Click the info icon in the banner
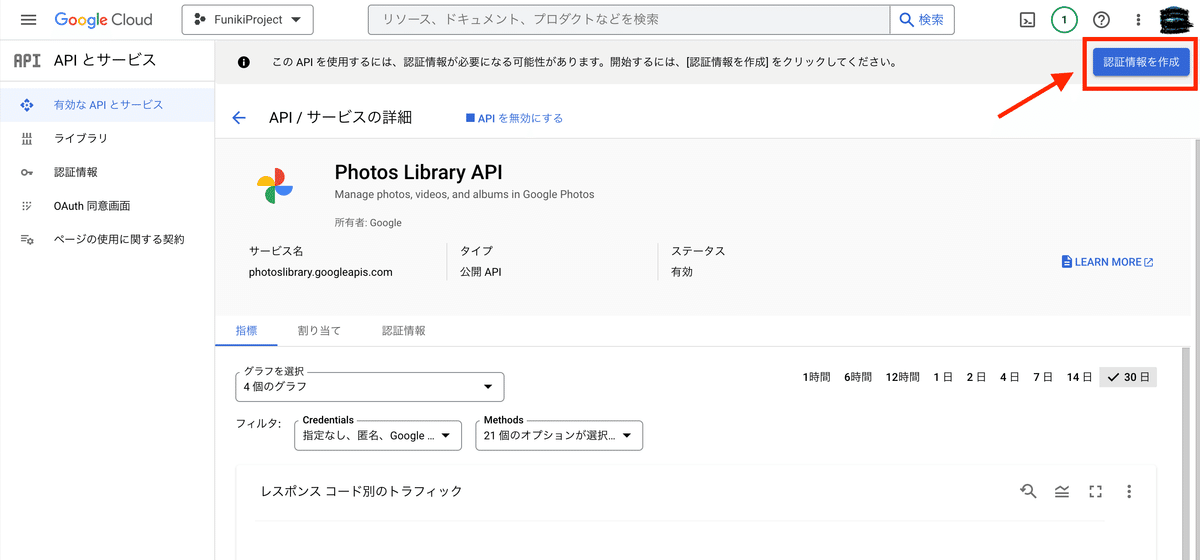This screenshot has width=1200, height=560. coord(243,62)
